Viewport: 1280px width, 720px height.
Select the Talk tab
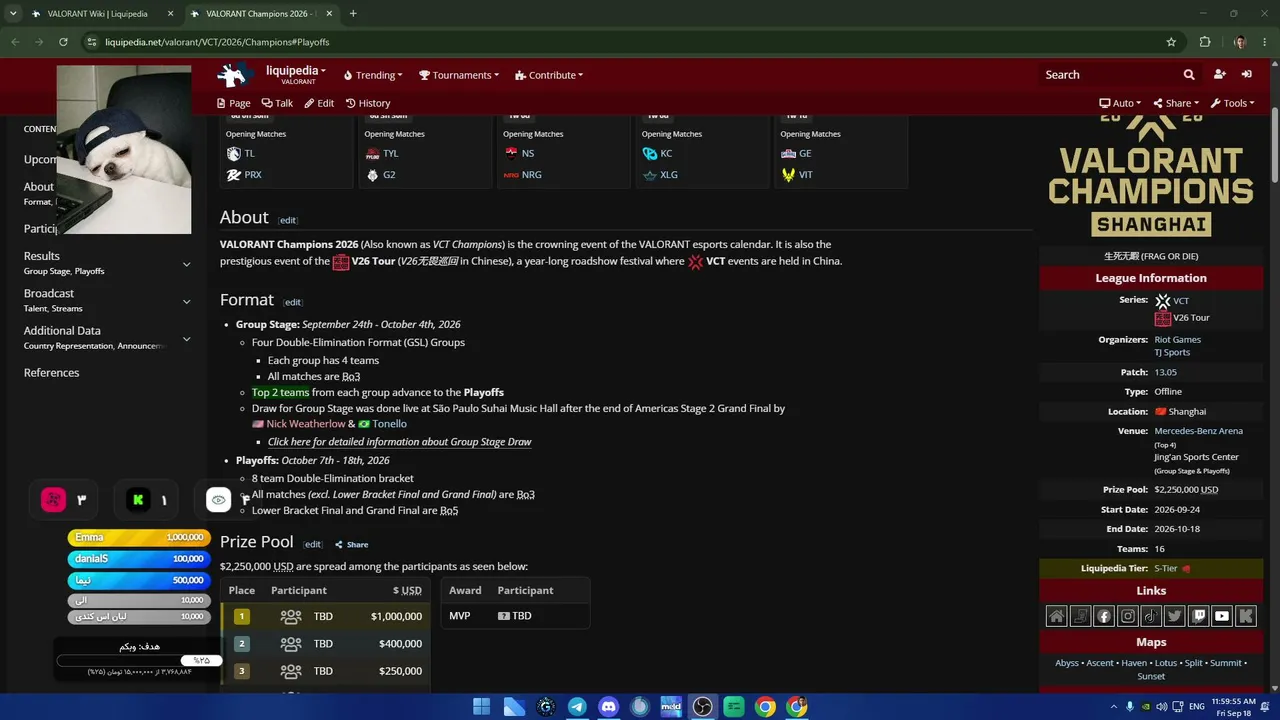point(277,103)
